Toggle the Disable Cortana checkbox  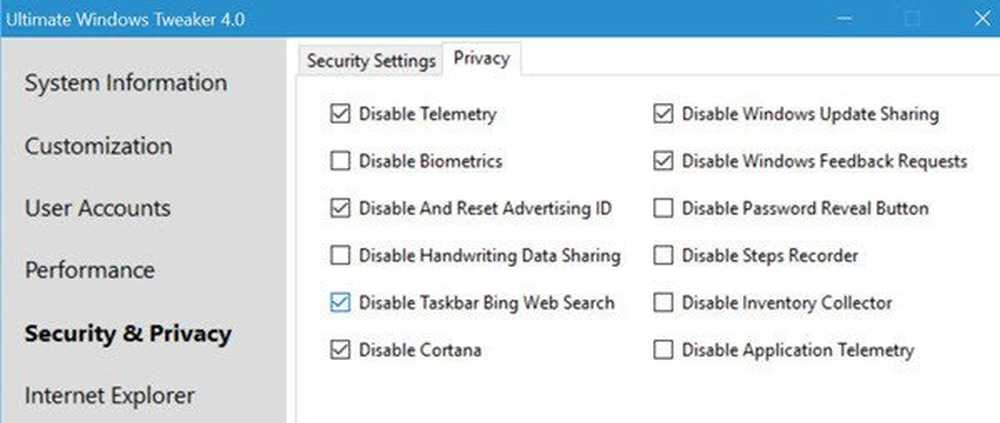coord(340,350)
